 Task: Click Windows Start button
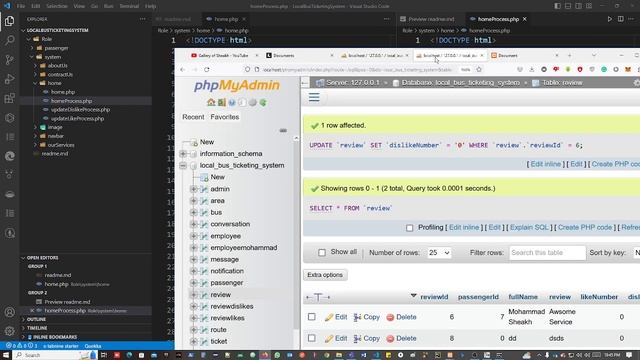6,355
